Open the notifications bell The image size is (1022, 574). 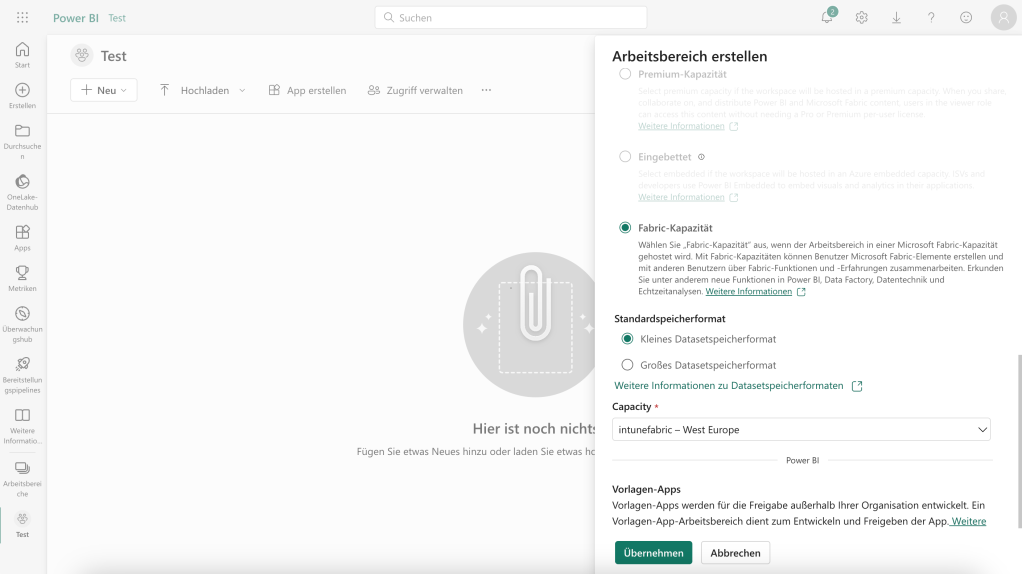pos(827,18)
